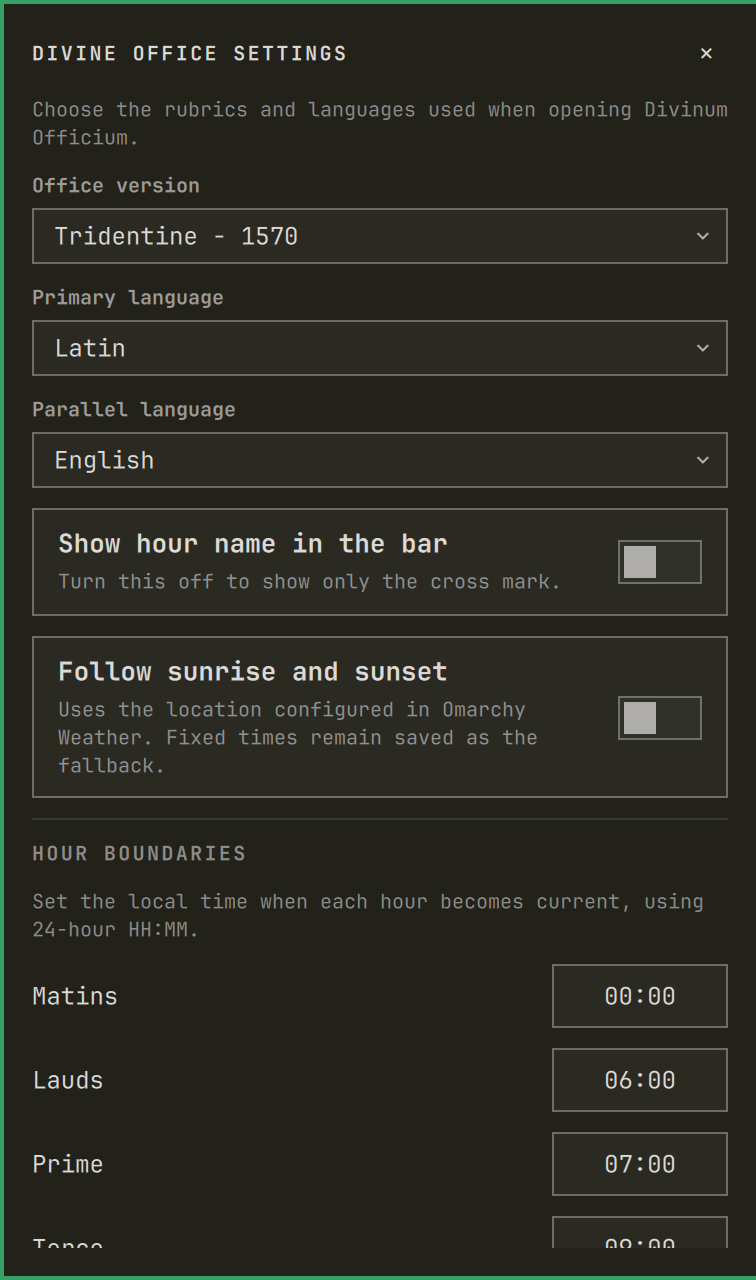Click 'Choose the rubrics and languages' description
Screen dimensions: 756x1280
tap(380, 123)
